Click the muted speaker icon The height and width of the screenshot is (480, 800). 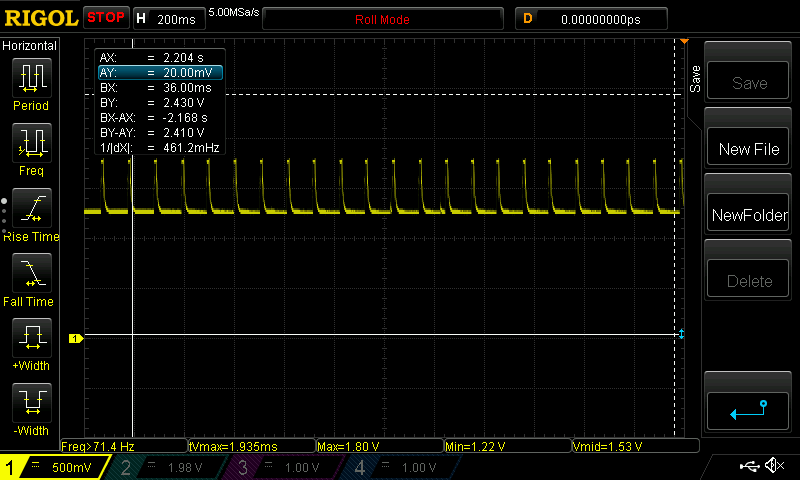774,465
